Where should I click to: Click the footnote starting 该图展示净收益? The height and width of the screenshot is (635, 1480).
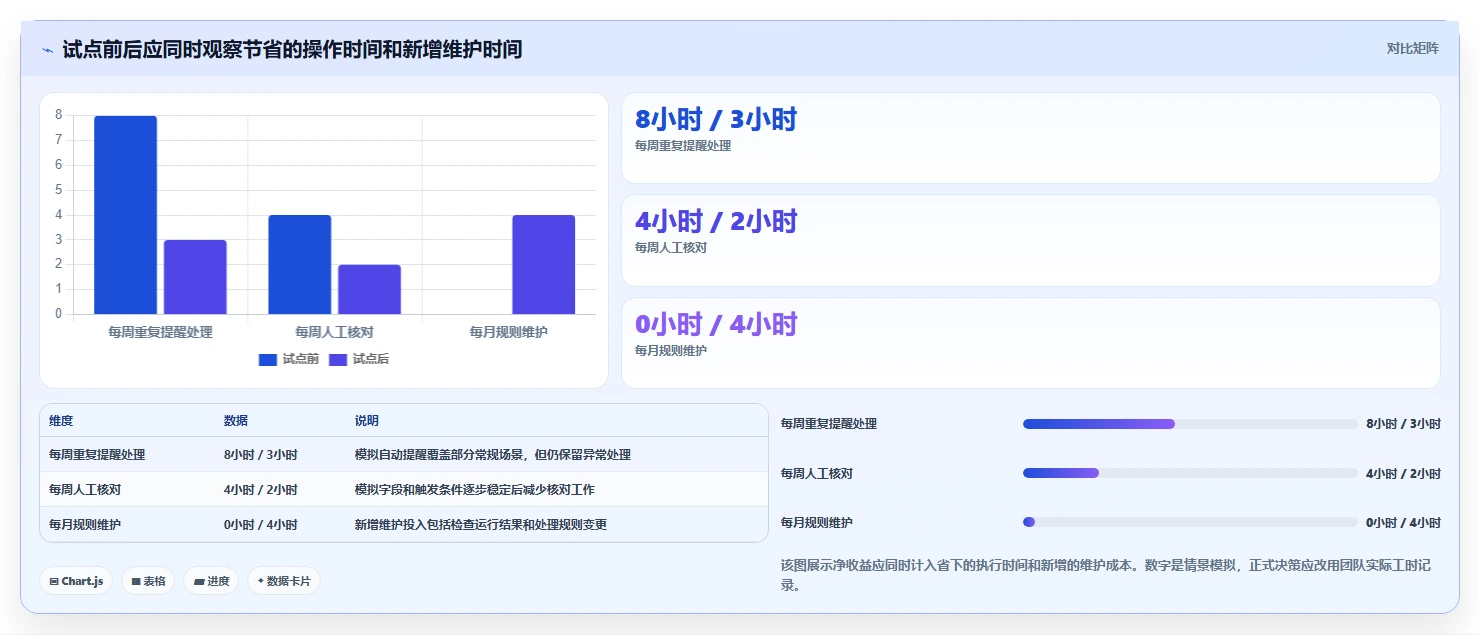pos(1106,575)
